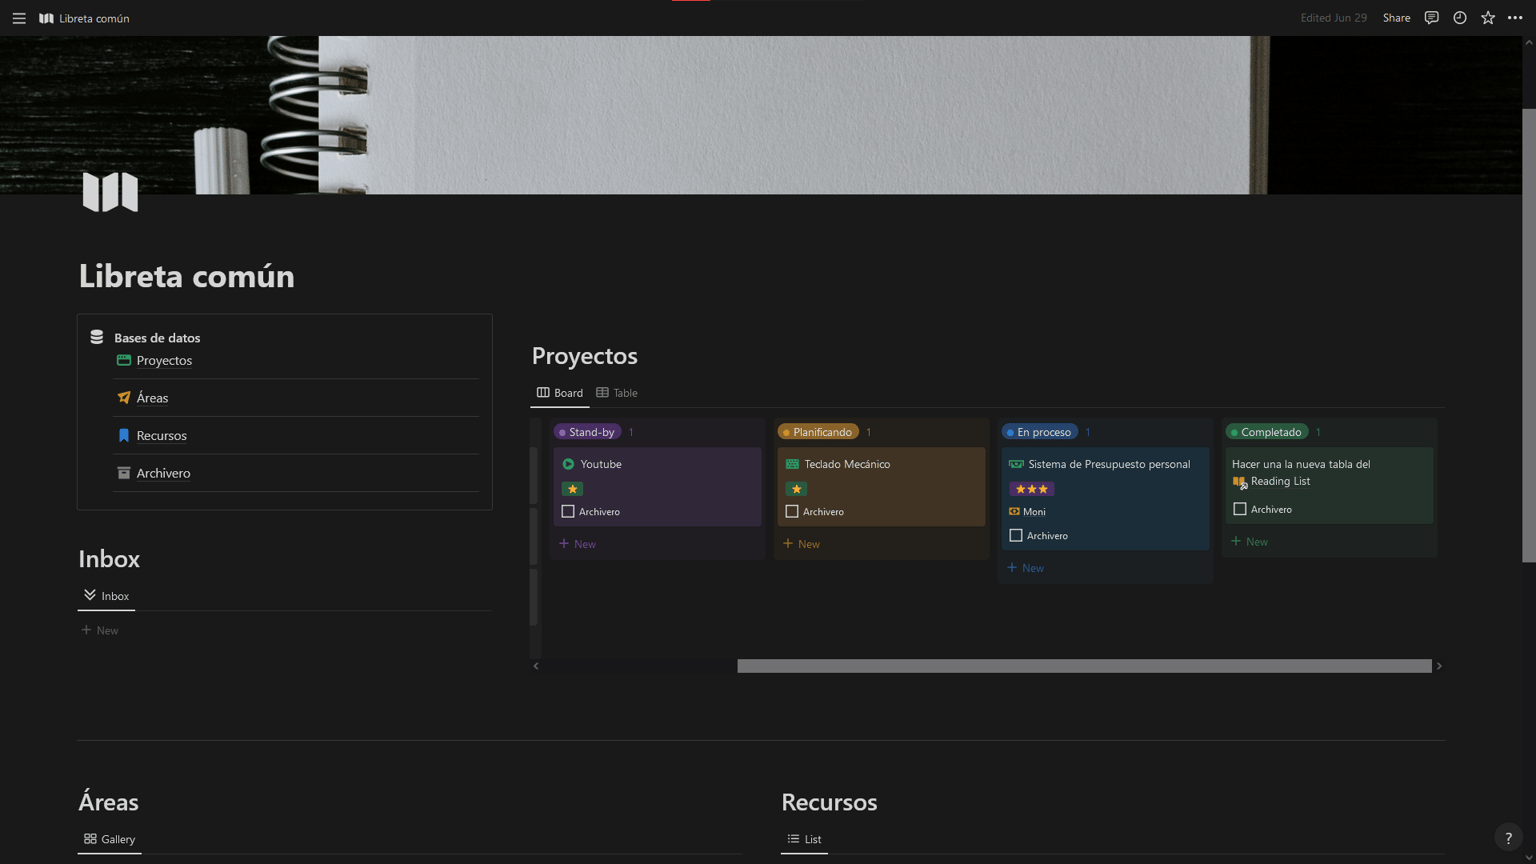Favorite this page with the star icon
The width and height of the screenshot is (1536, 864).
click(1488, 18)
